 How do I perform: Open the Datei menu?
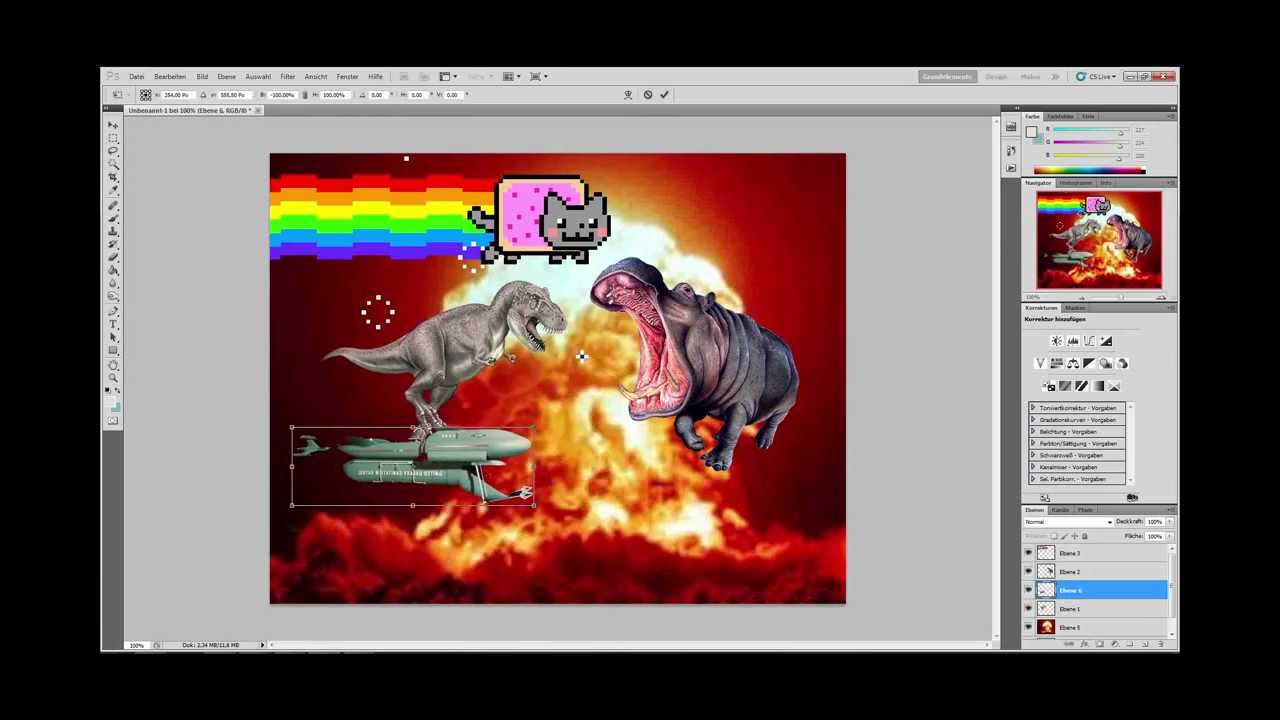[136, 77]
